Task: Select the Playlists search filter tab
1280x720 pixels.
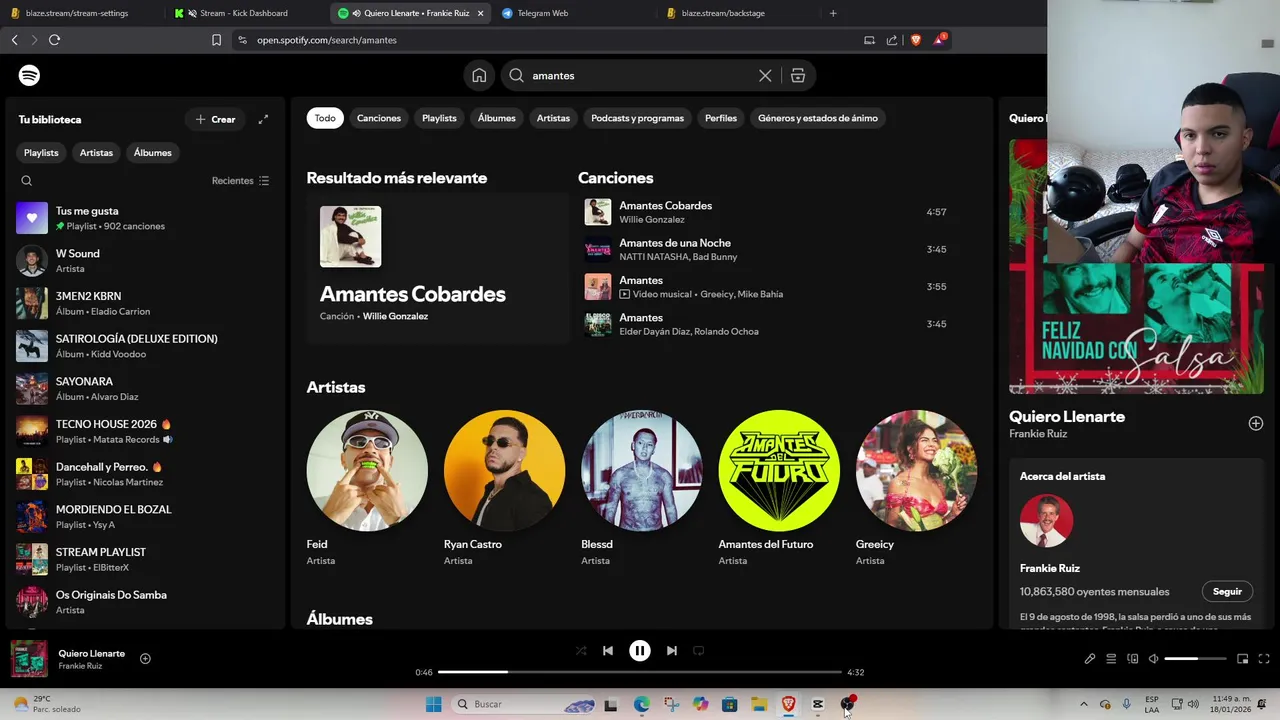Action: click(x=439, y=118)
